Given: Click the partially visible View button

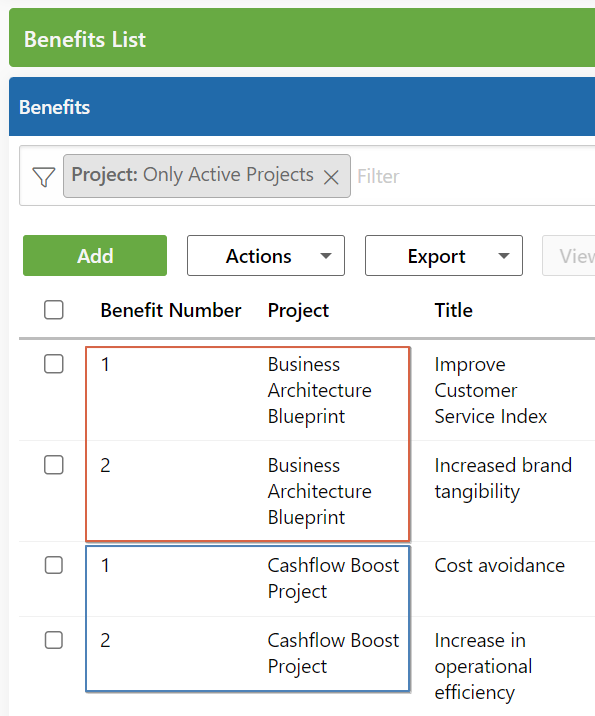Looking at the screenshot, I should point(569,256).
